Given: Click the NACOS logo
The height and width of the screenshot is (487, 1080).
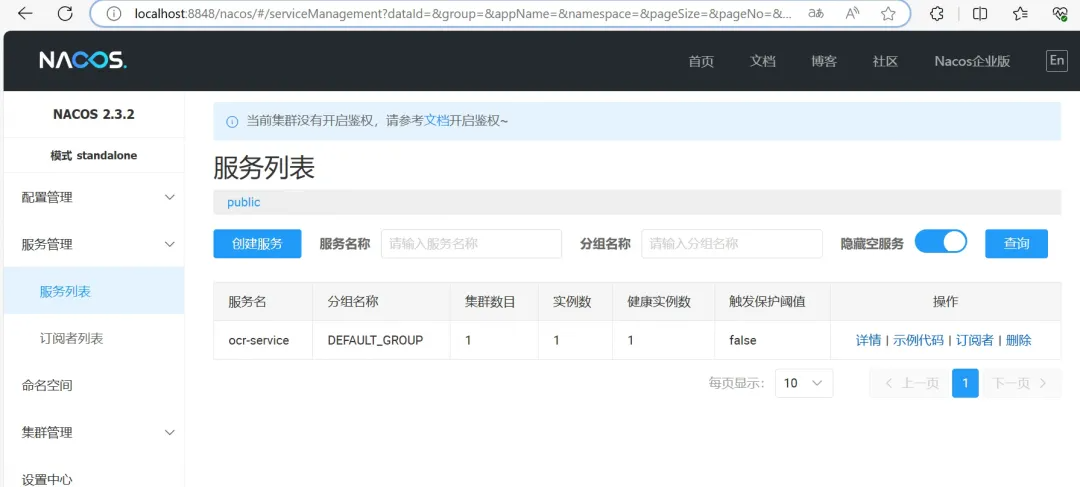Looking at the screenshot, I should click(x=83, y=61).
